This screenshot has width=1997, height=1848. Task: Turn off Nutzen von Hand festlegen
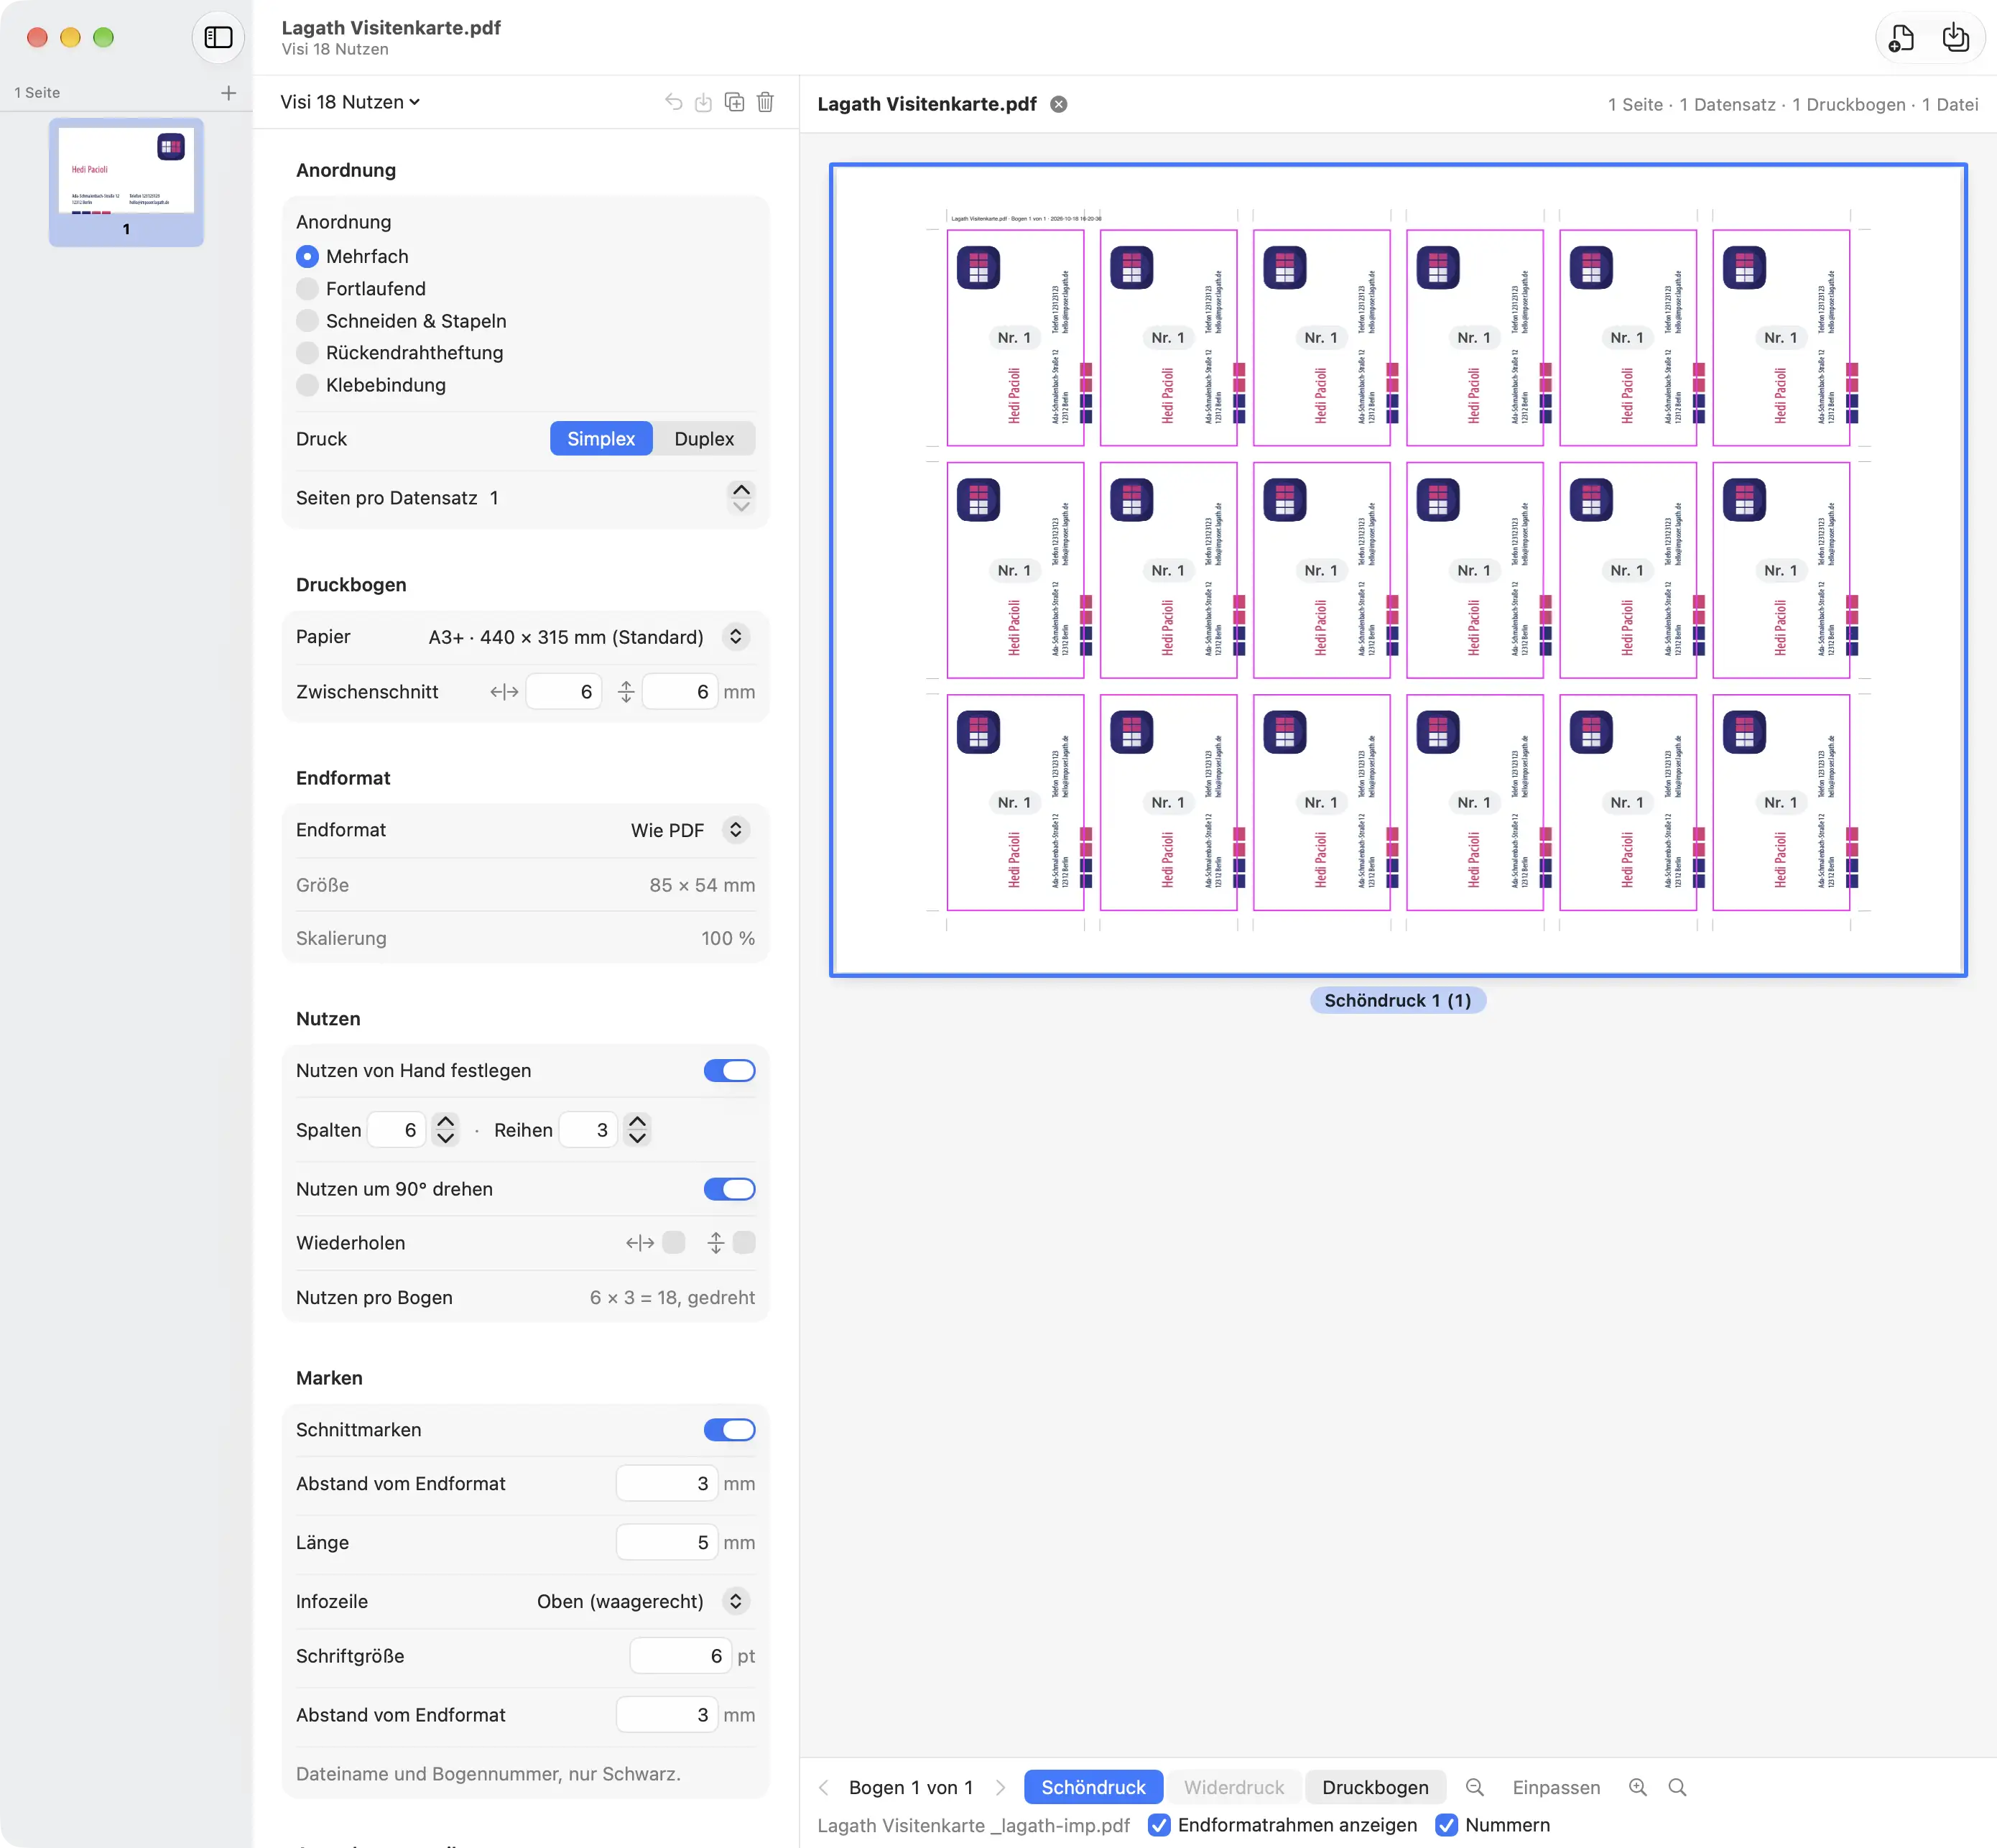(730, 1071)
